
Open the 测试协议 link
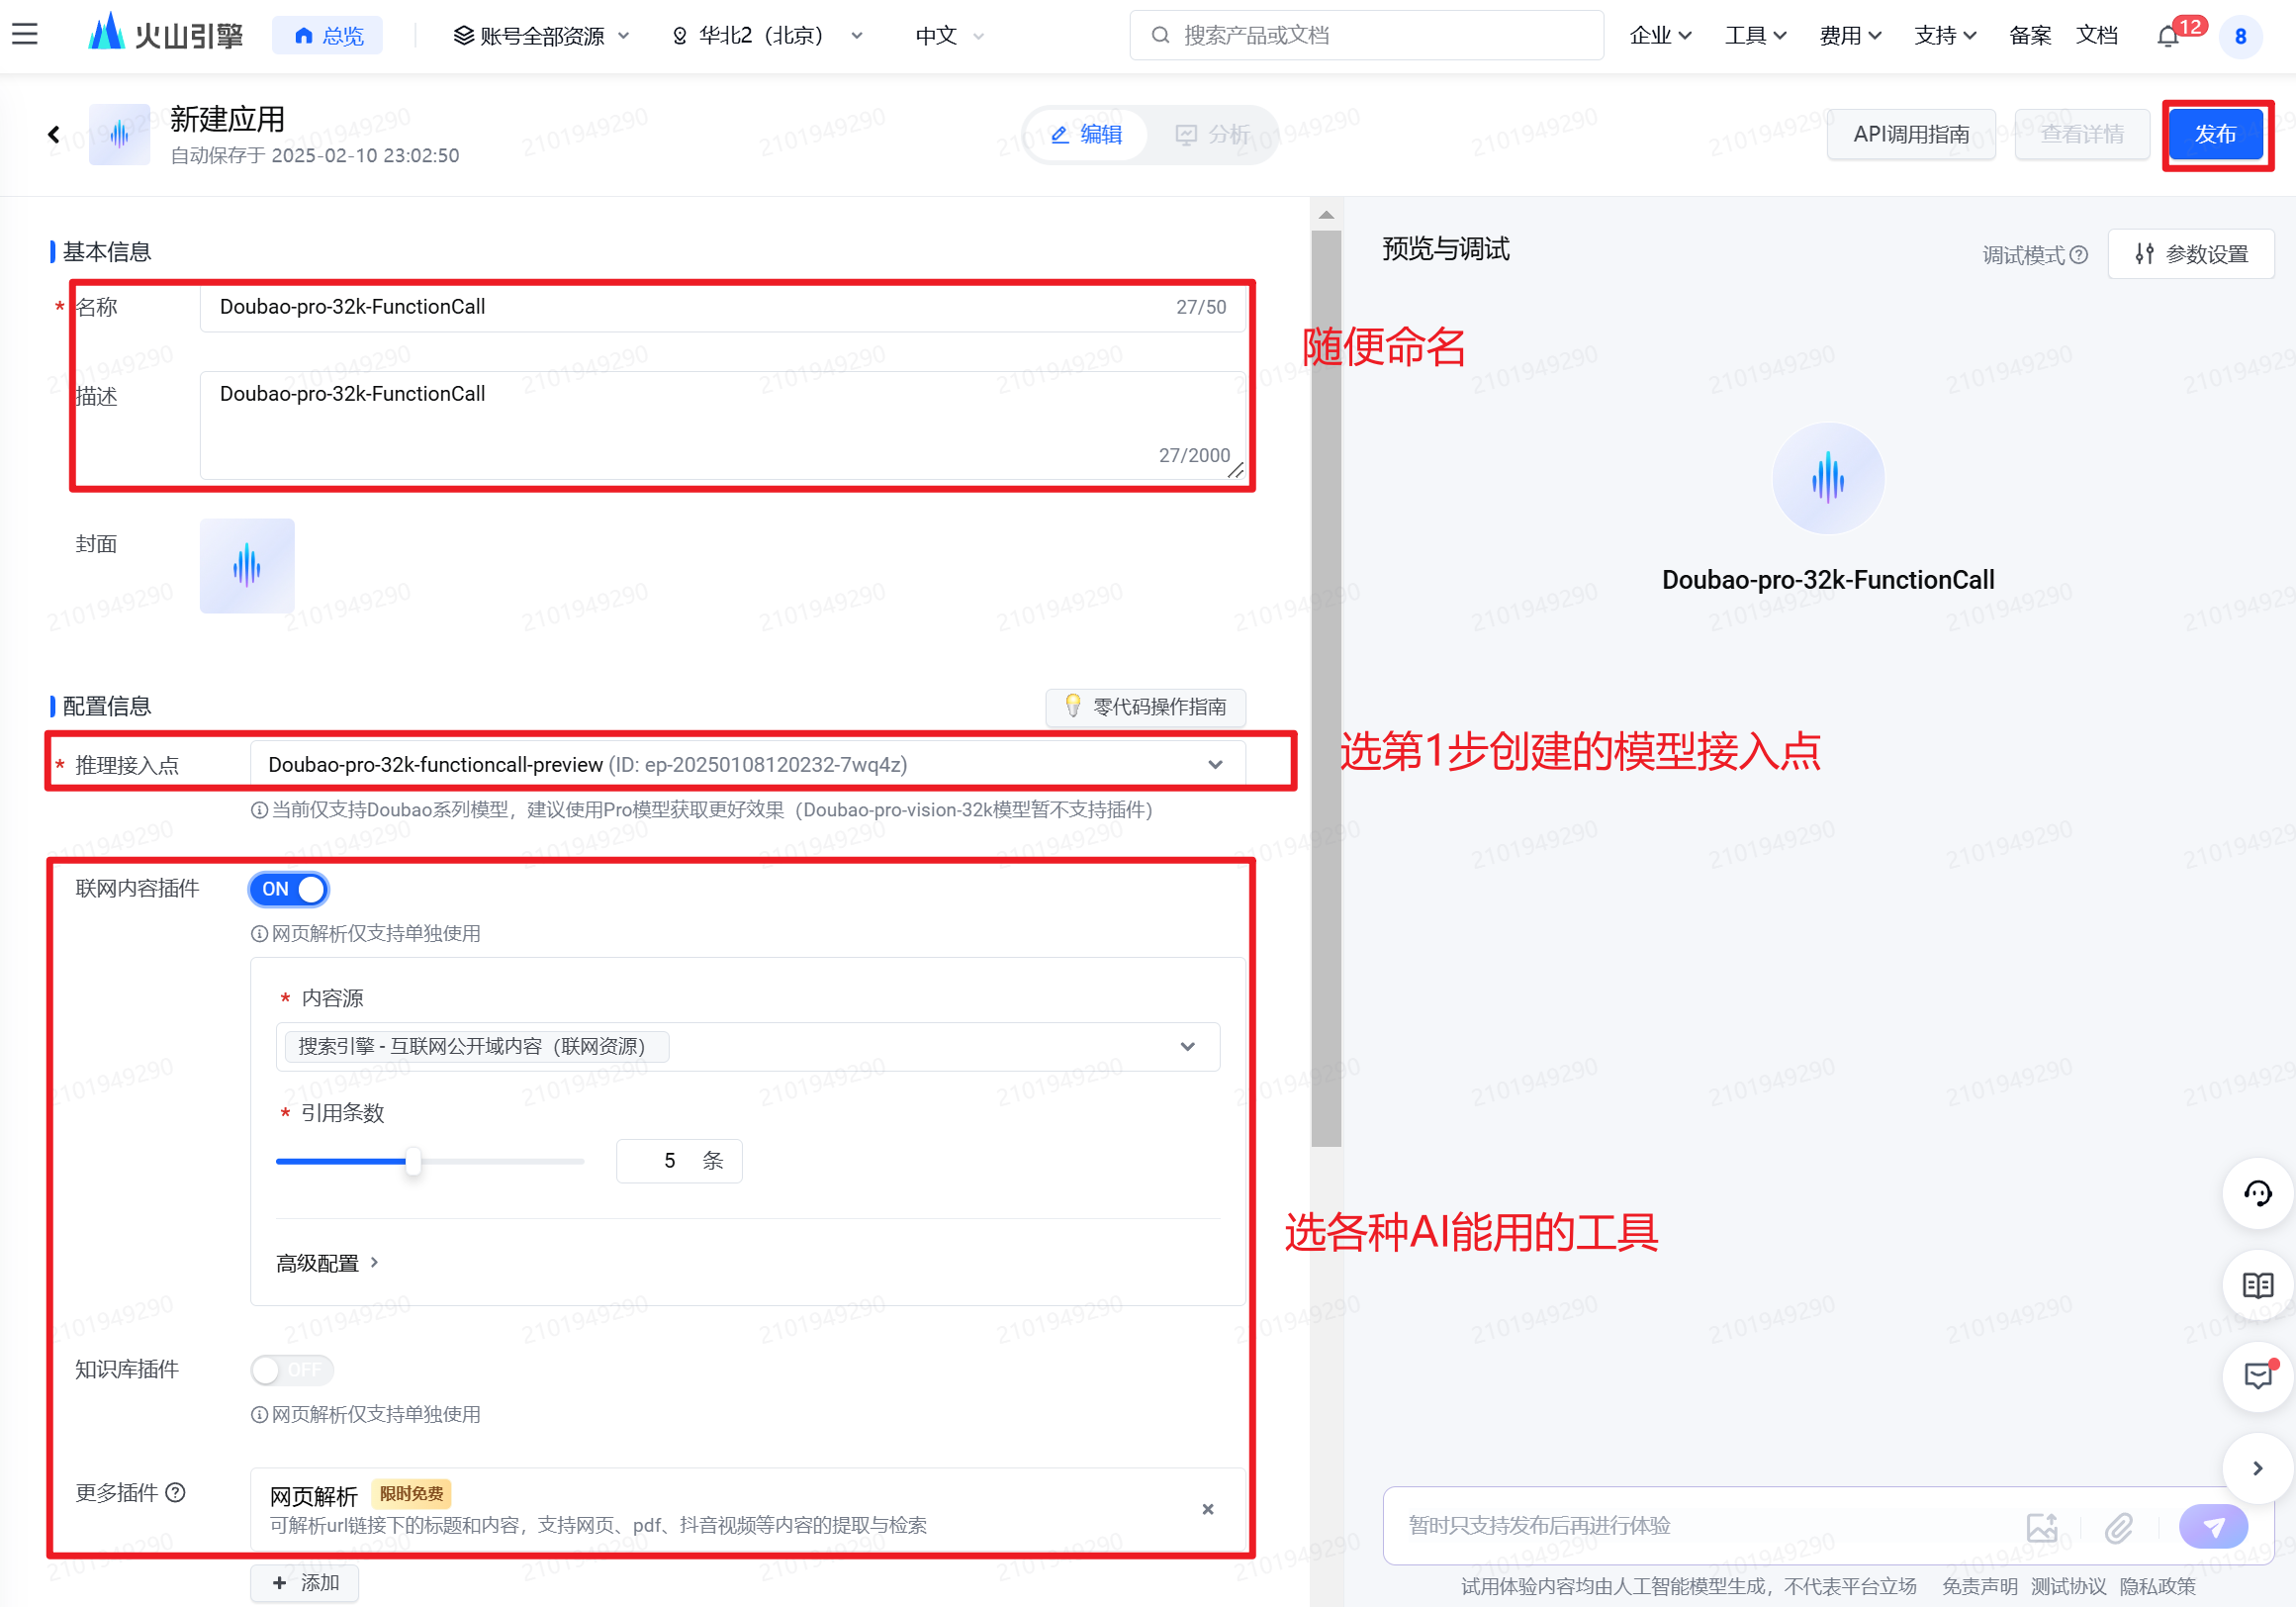click(2068, 1585)
